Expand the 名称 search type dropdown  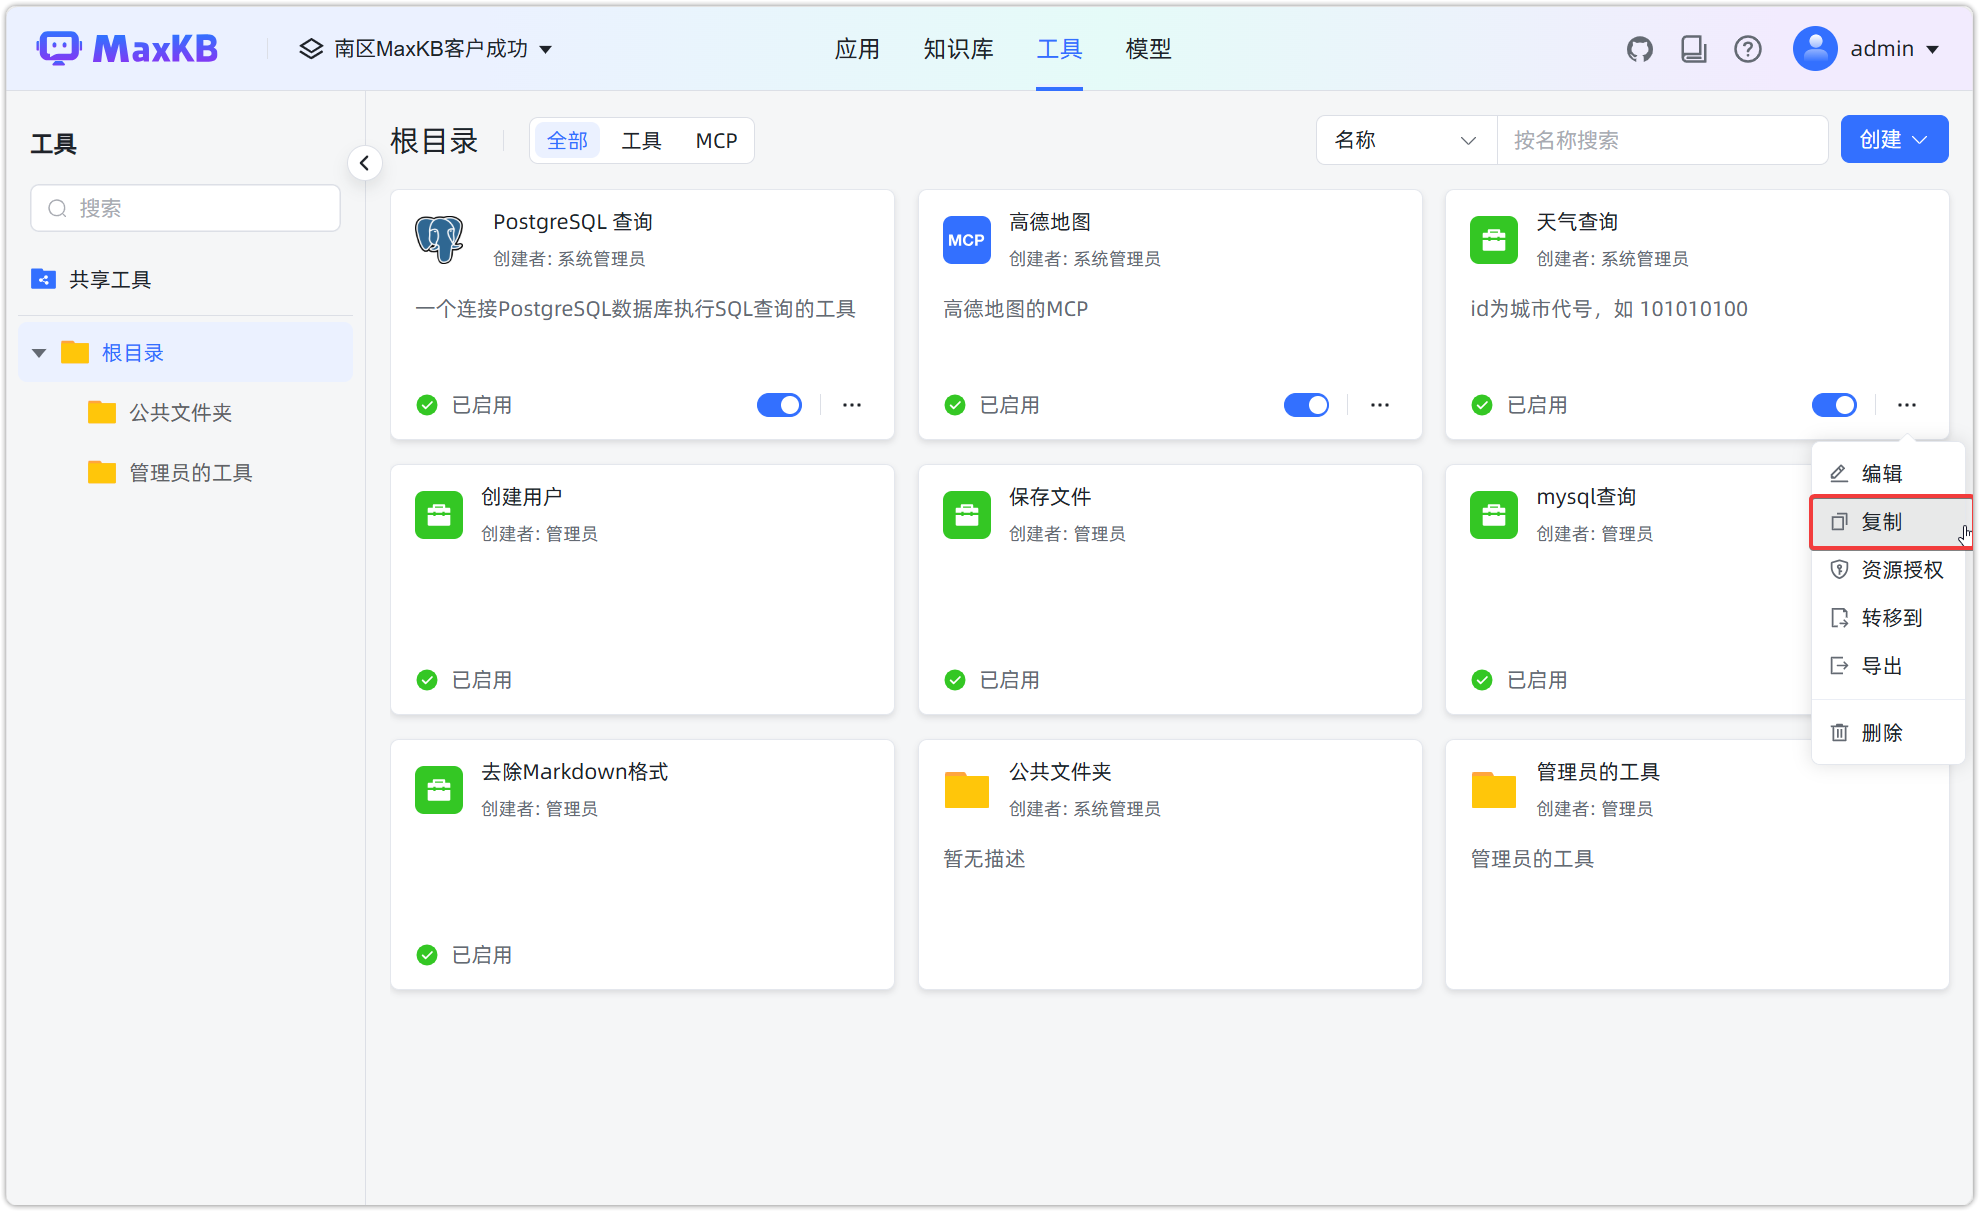pos(1405,140)
